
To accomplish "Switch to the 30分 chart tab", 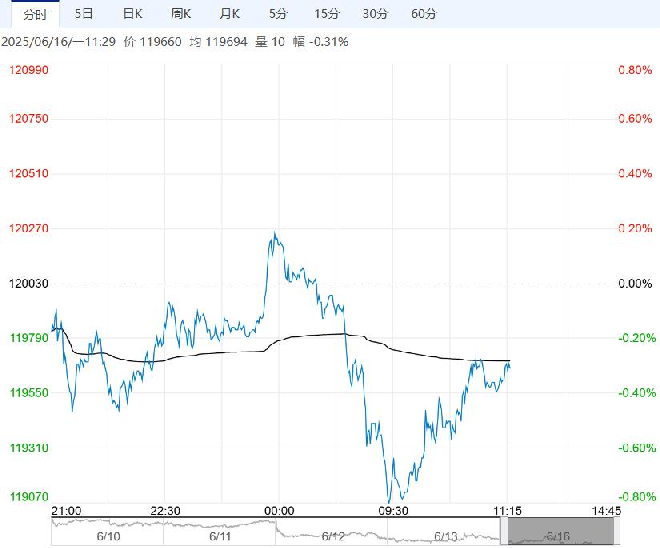I will click(x=375, y=14).
